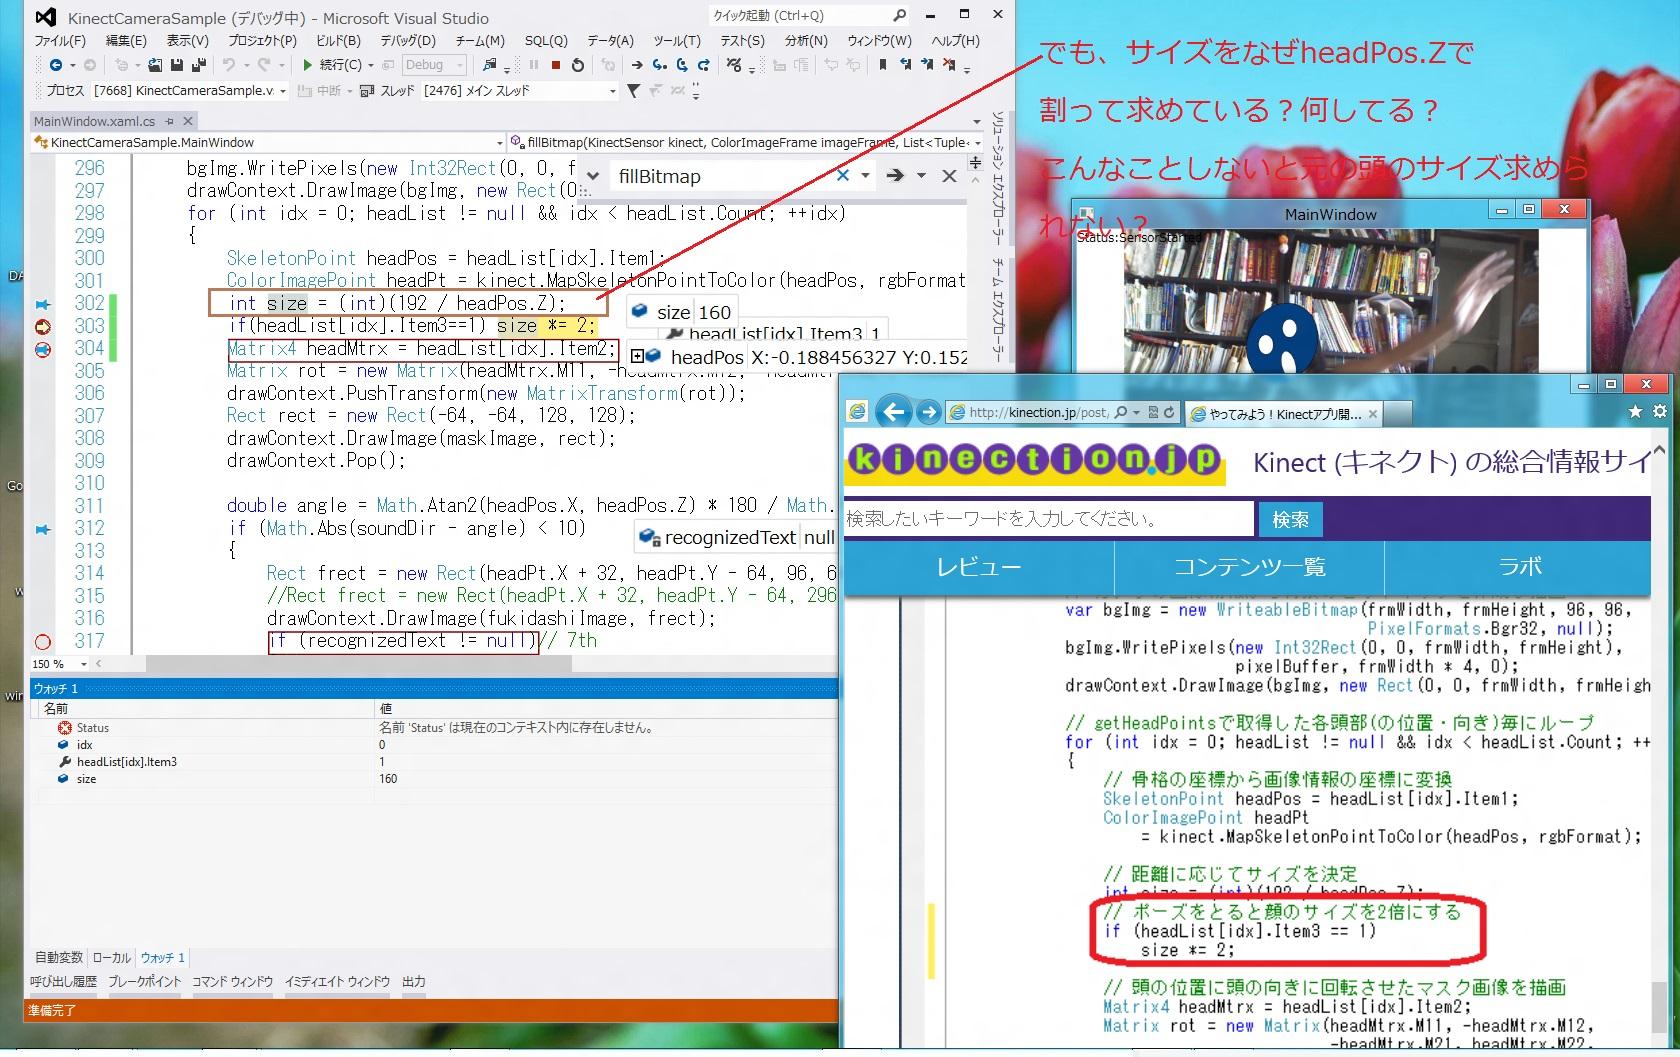Image resolution: width=1680 pixels, height=1057 pixels.
Task: Click the Step Over debug icon
Action: pyautogui.click(x=682, y=65)
